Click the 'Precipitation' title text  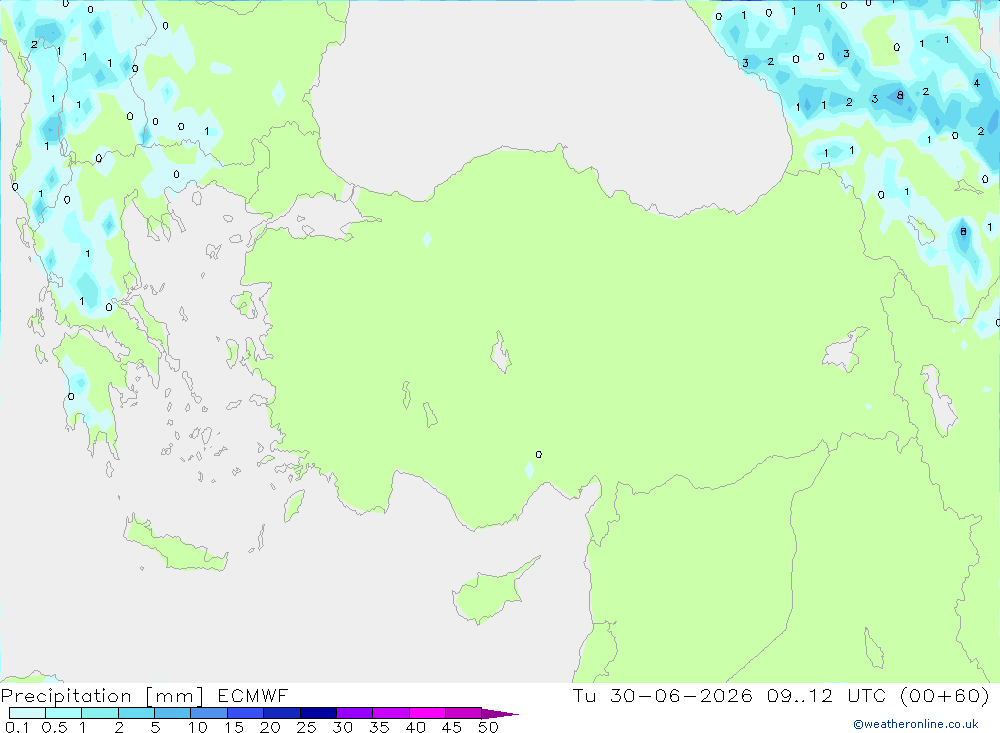[66, 696]
